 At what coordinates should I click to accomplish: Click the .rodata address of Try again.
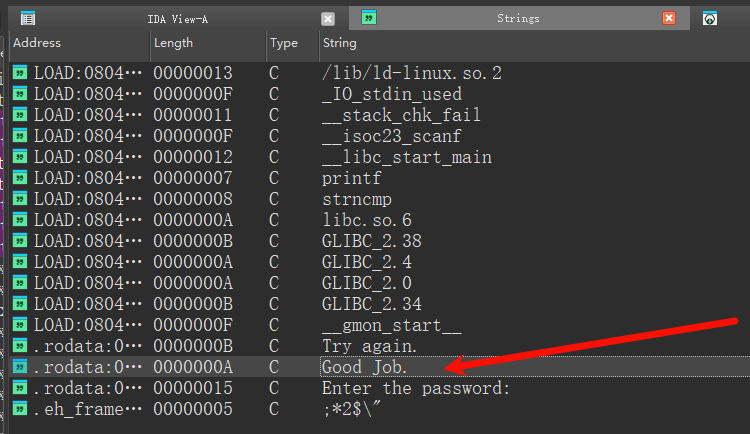click(x=88, y=346)
